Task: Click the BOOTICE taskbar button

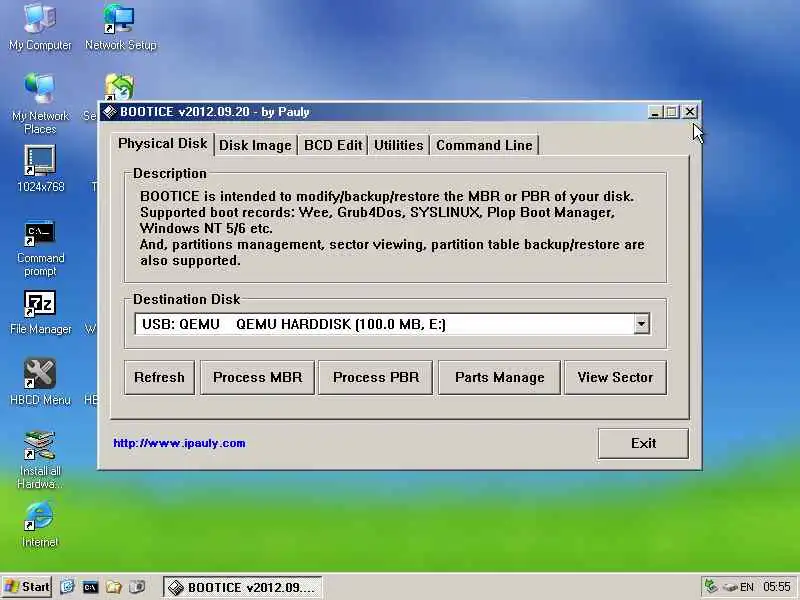Action: (242, 587)
